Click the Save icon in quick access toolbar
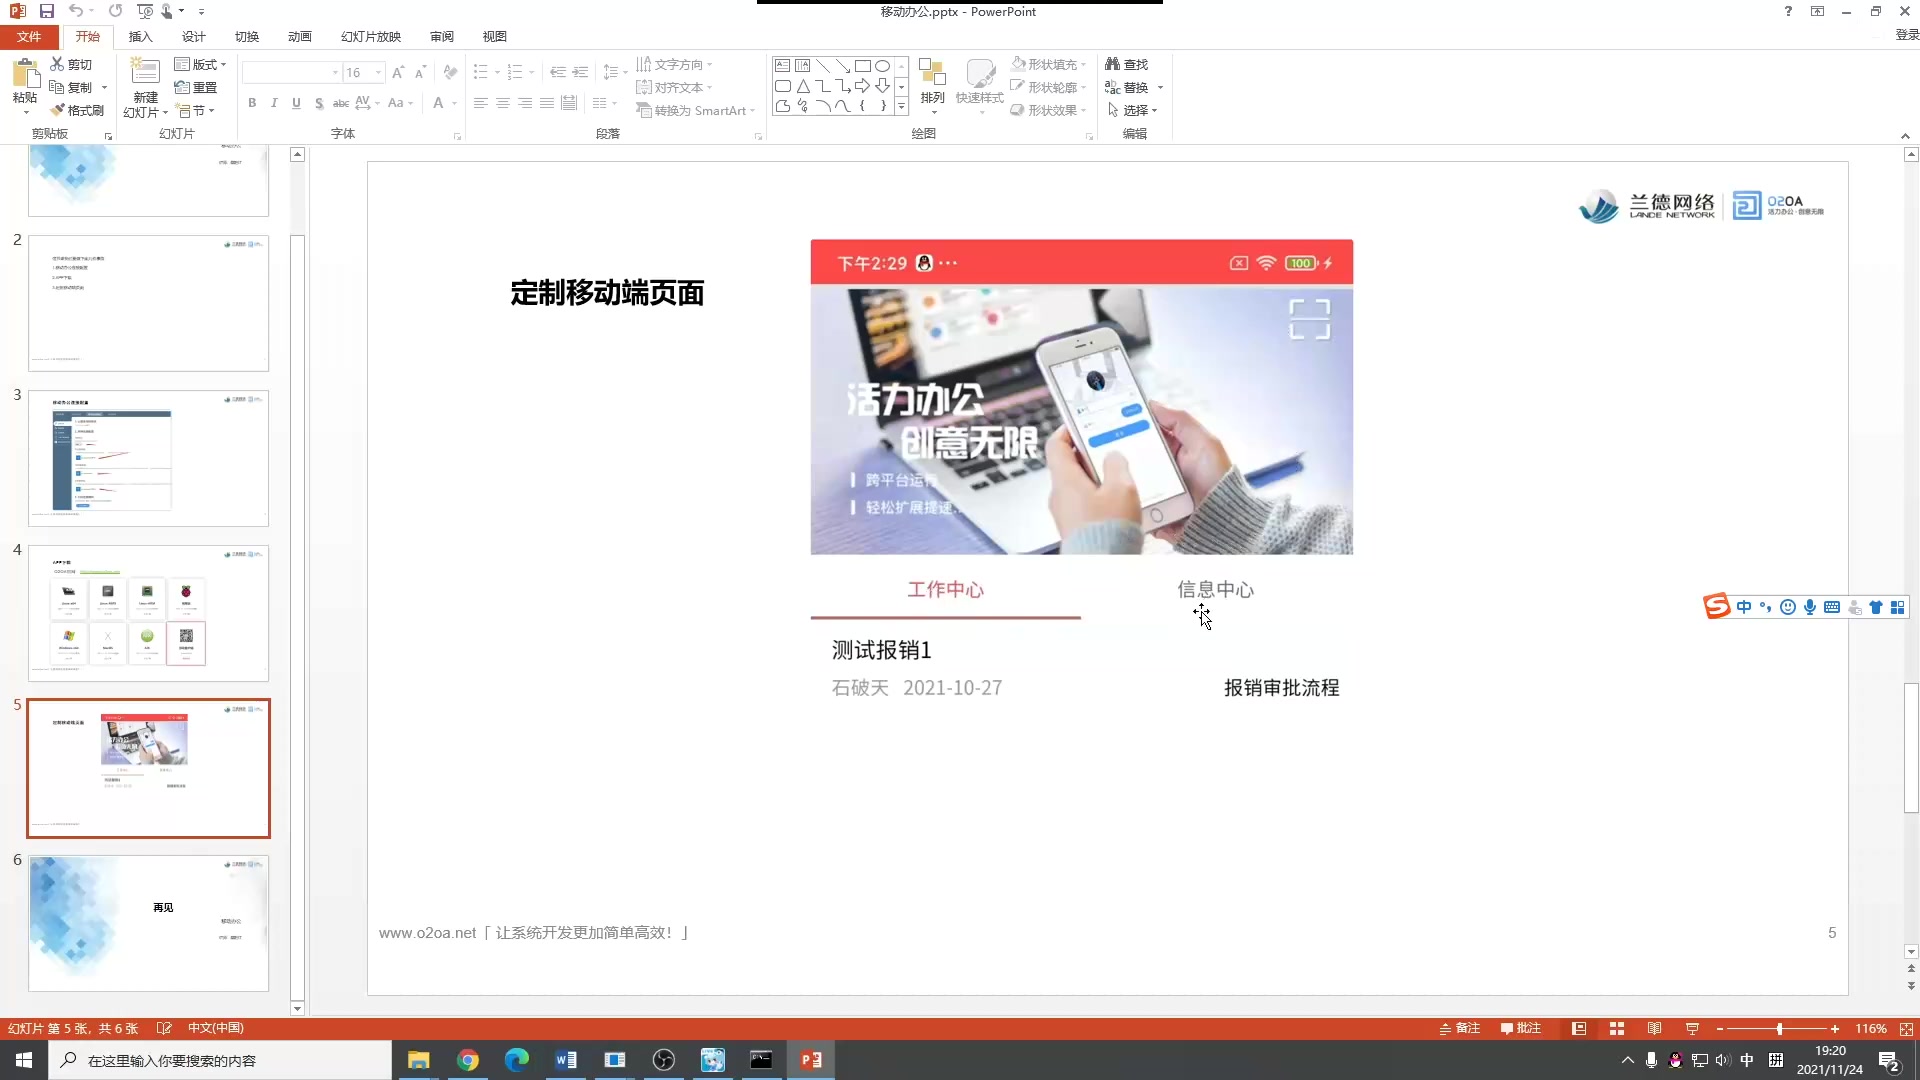This screenshot has width=1920, height=1080. (46, 11)
